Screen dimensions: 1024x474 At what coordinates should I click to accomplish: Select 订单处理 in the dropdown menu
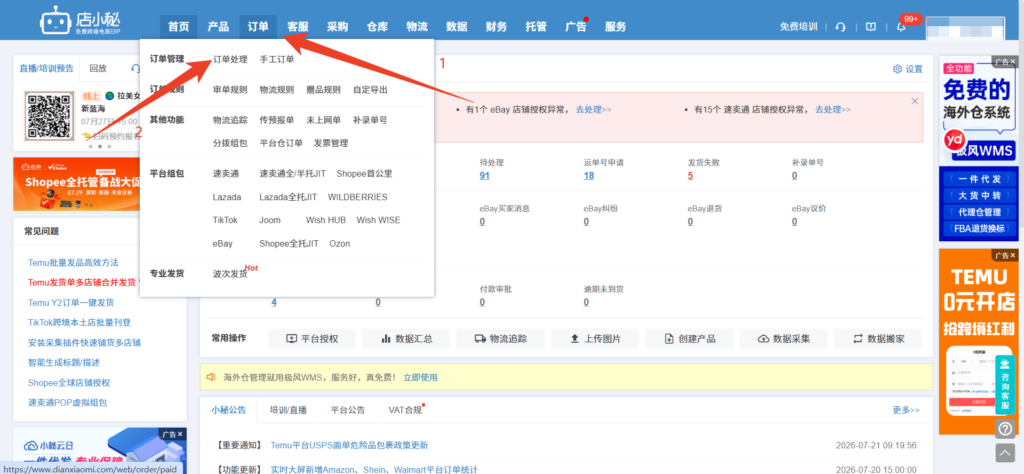tap(230, 59)
